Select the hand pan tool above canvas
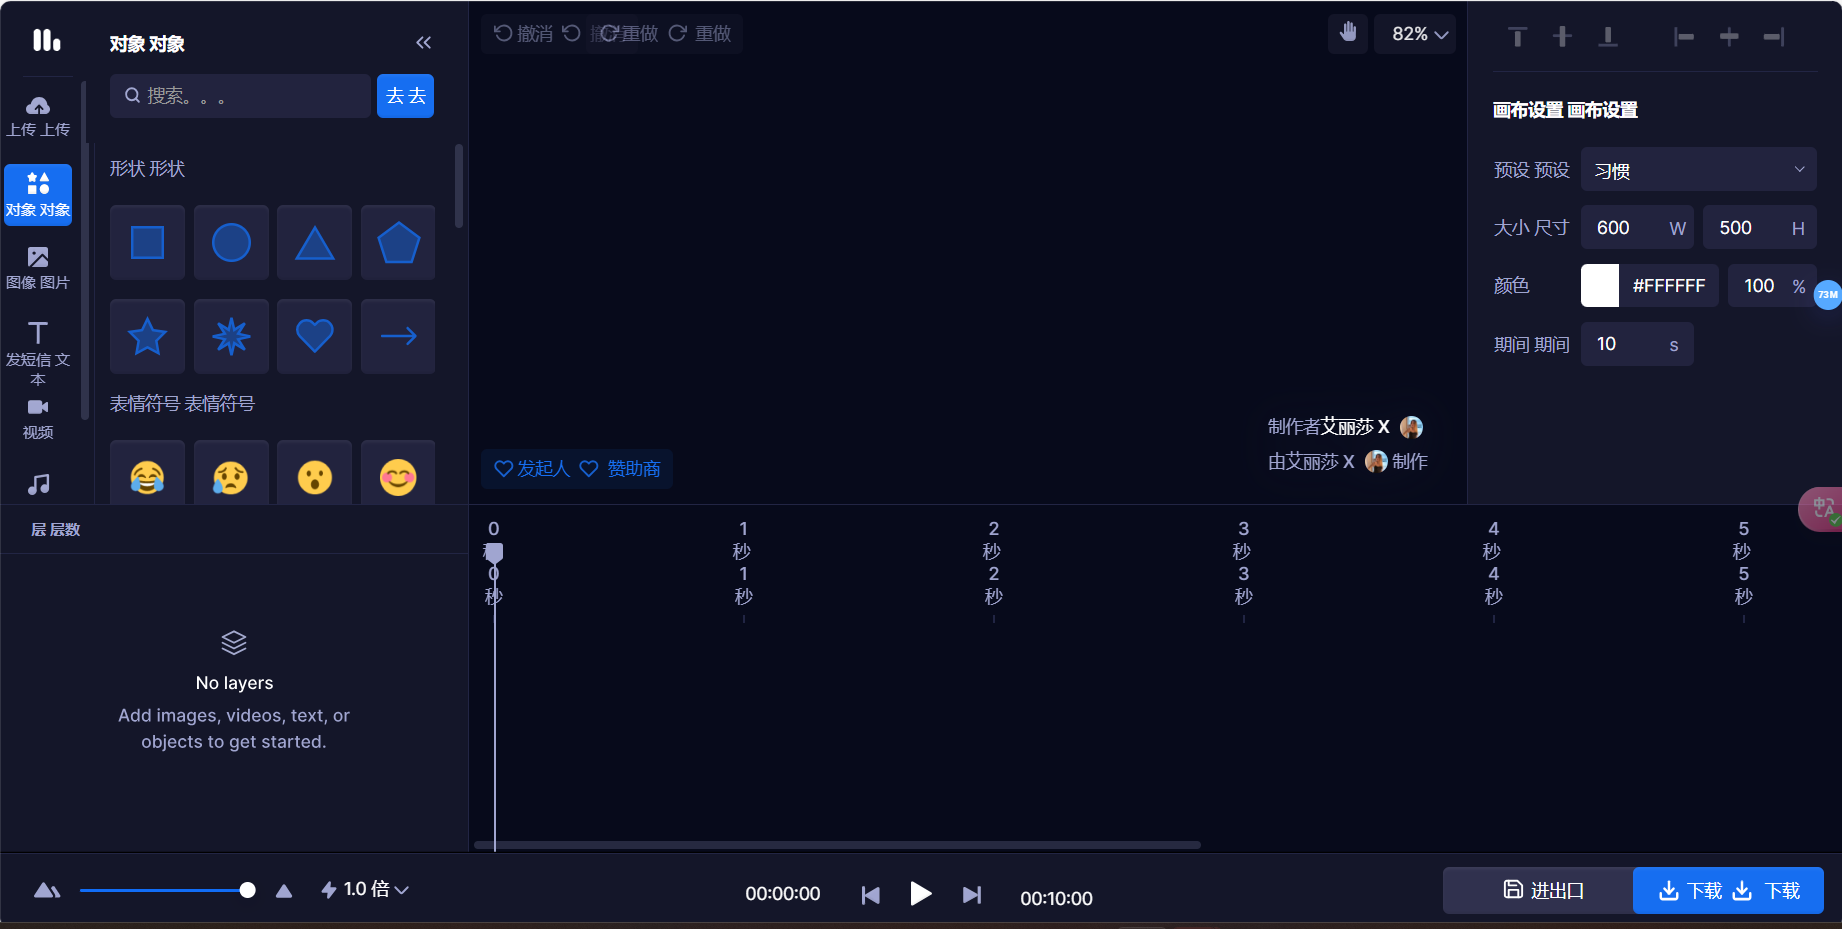1842x929 pixels. 1347,33
